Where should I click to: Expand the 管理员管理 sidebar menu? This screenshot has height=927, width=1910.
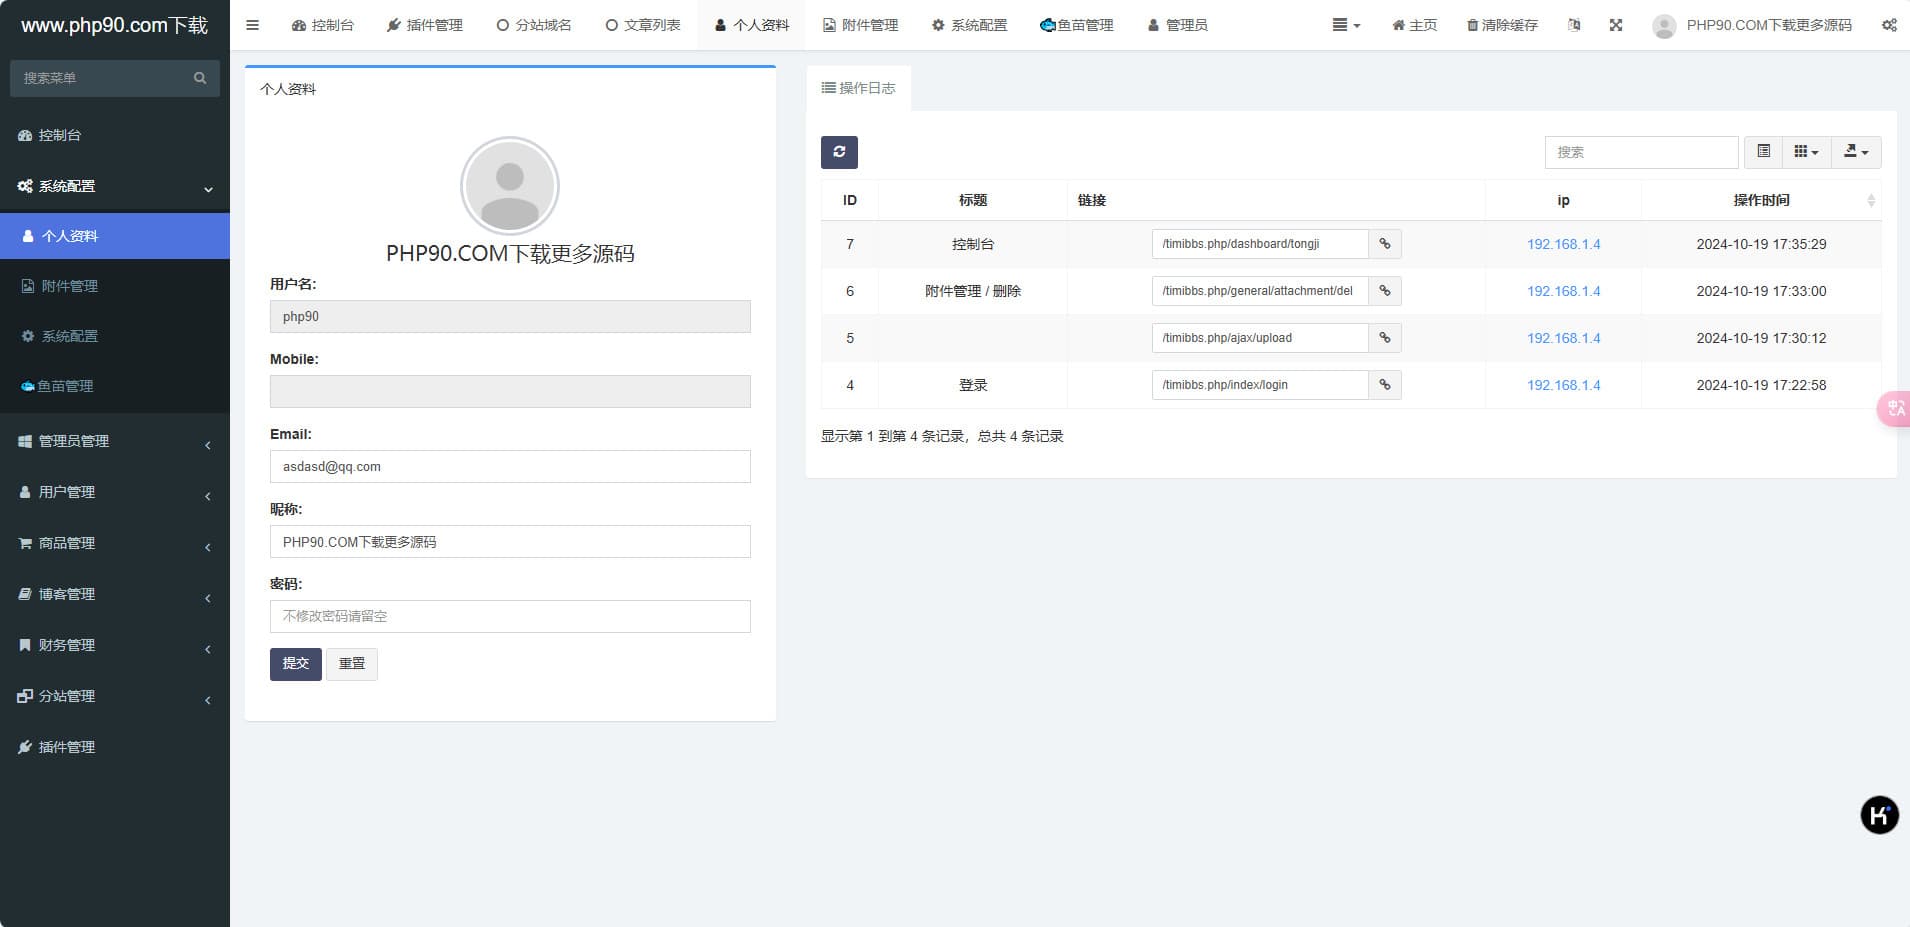pyautogui.click(x=114, y=441)
